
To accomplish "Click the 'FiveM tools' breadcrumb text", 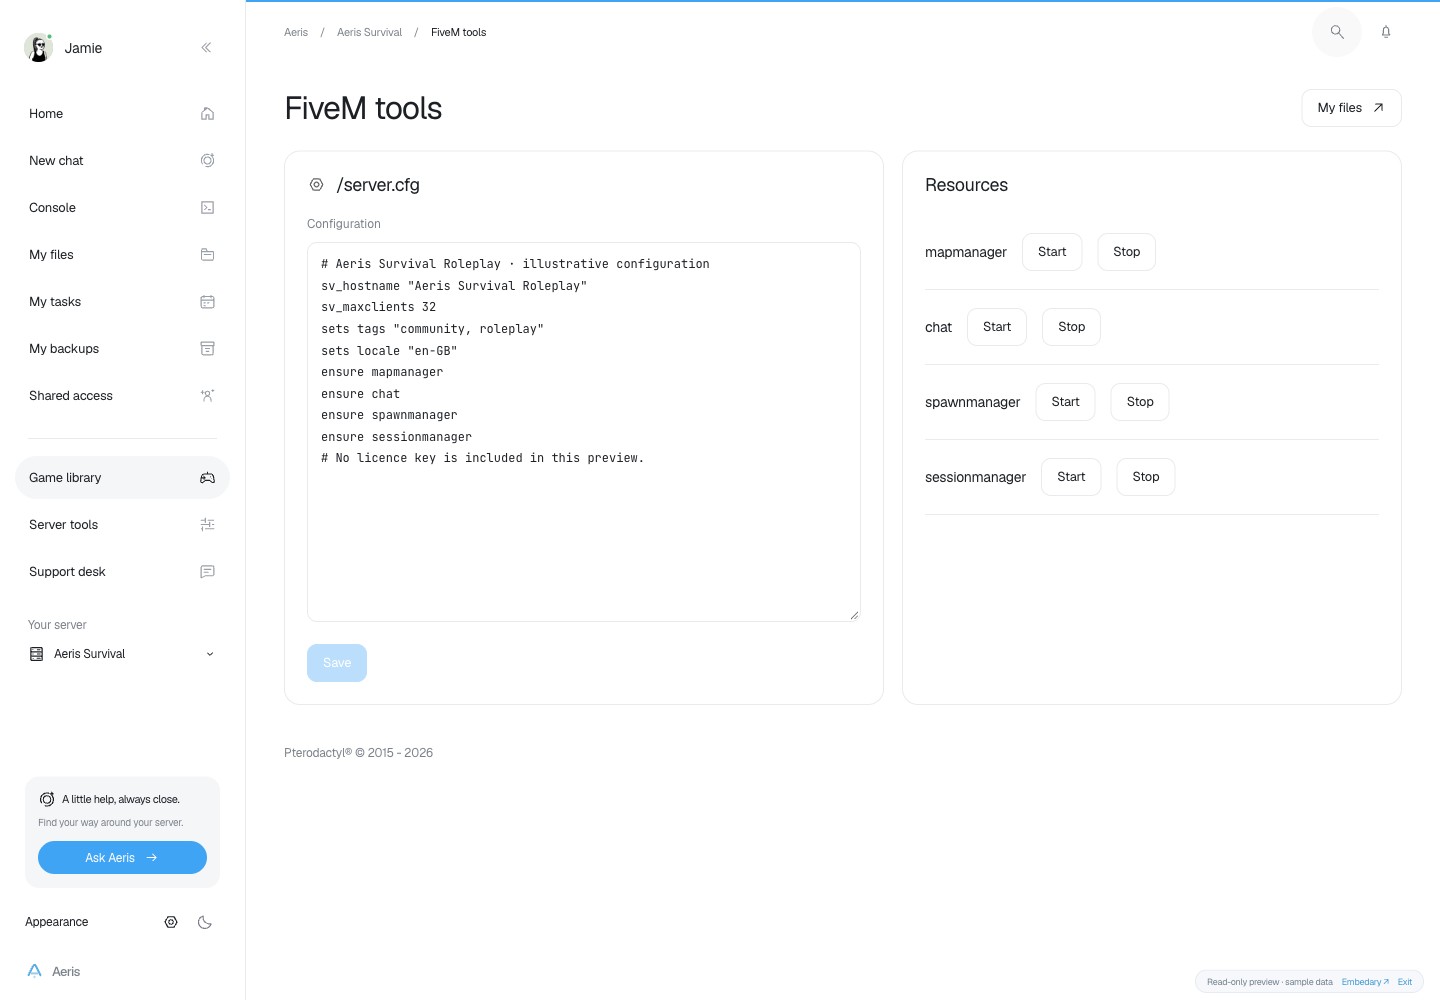I will (x=458, y=32).
